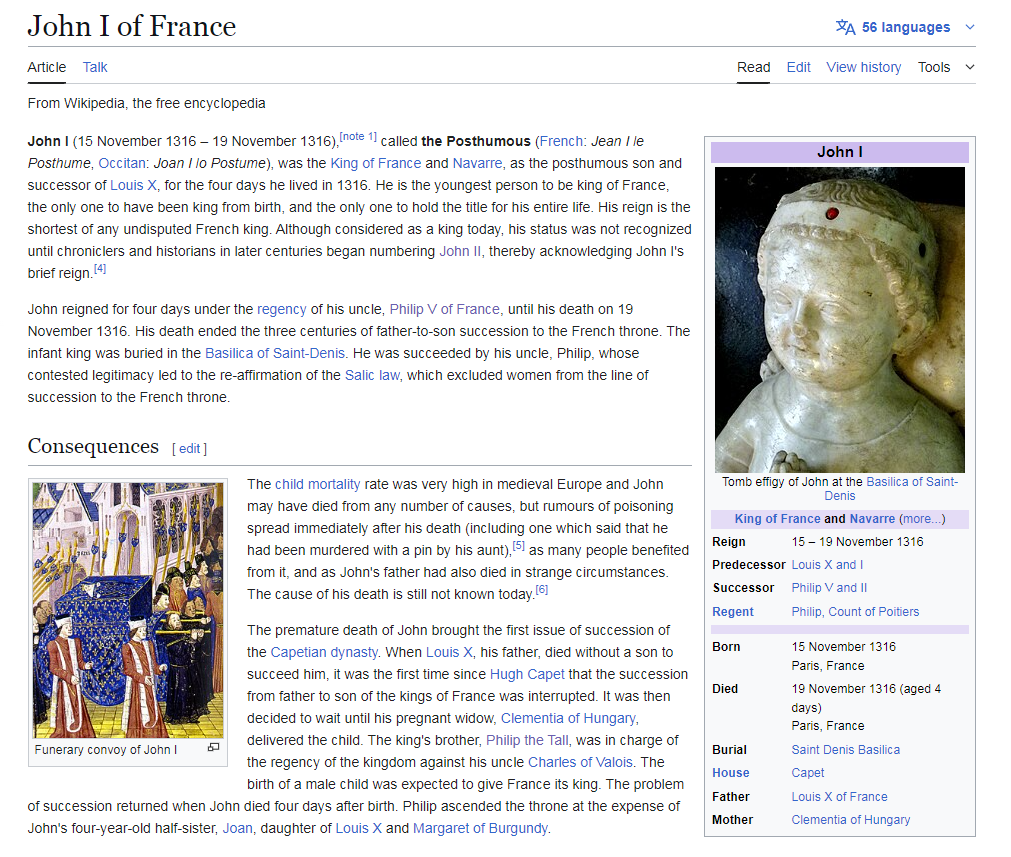The height and width of the screenshot is (857, 1011).
Task: Follow the Margaret of Burgundy link
Action: point(480,828)
